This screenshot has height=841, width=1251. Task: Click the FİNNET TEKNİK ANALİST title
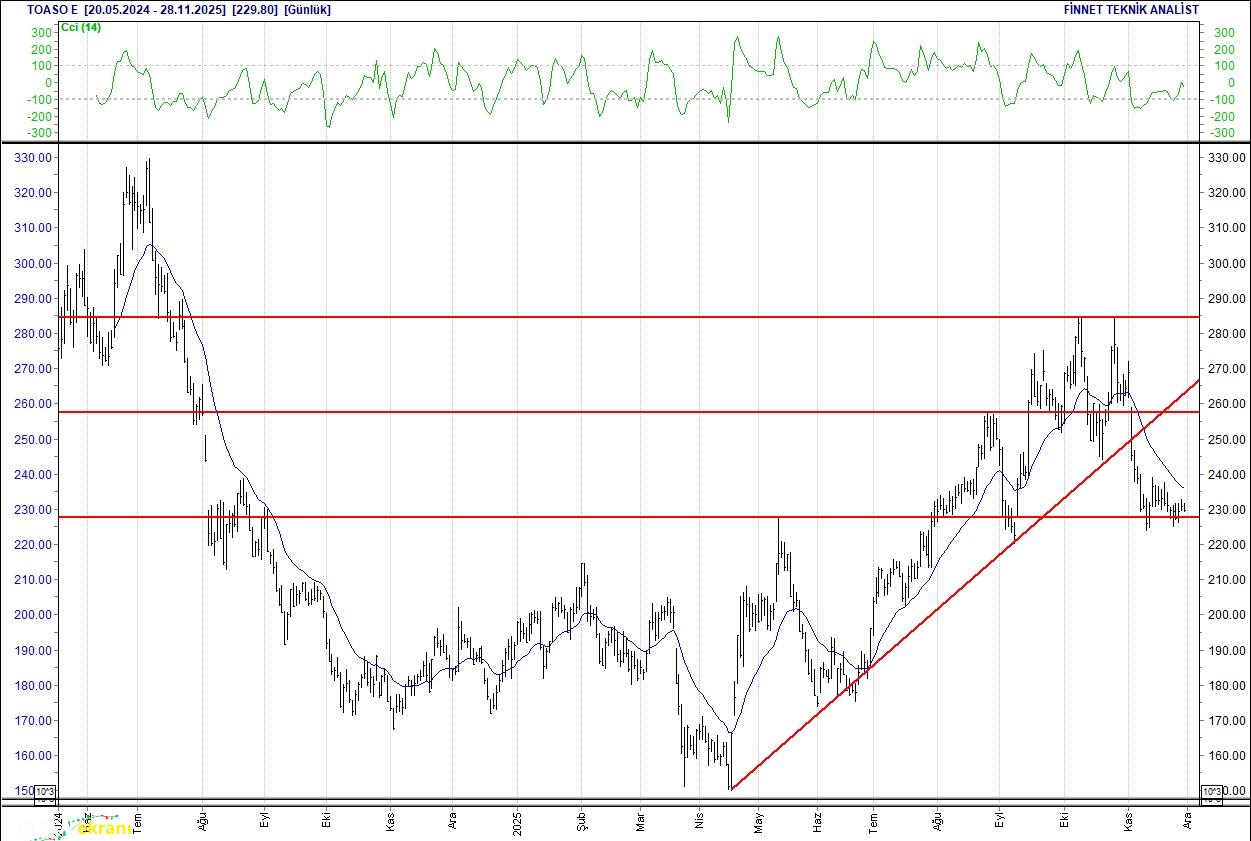coord(1131,10)
